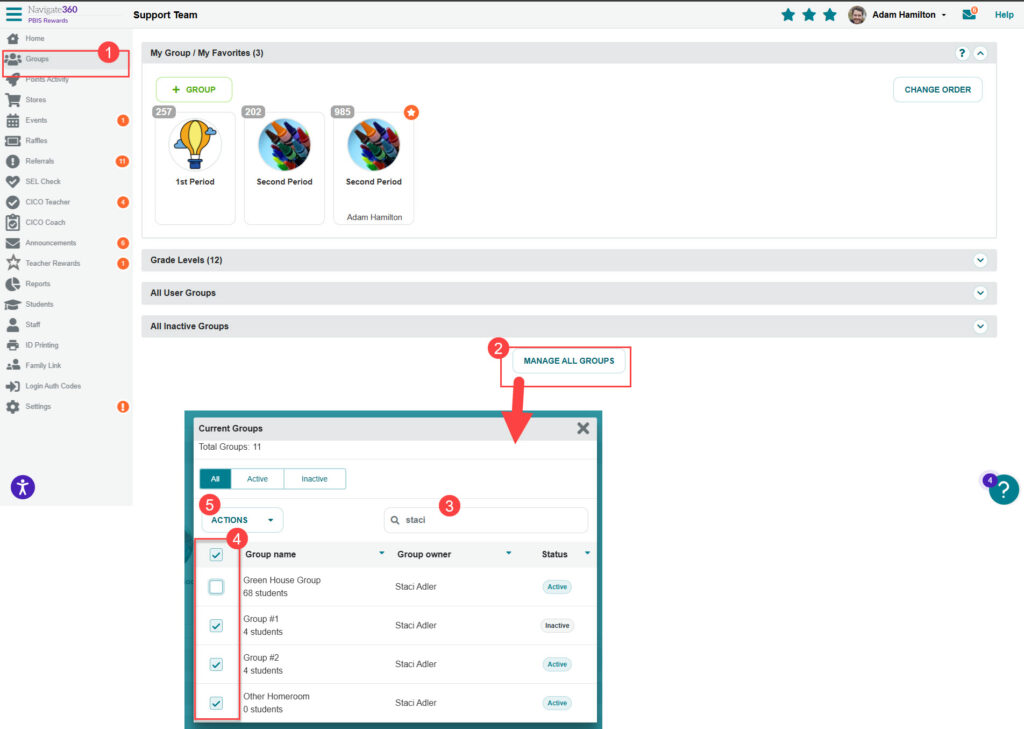Expand the All Inactive Groups section

click(980, 326)
